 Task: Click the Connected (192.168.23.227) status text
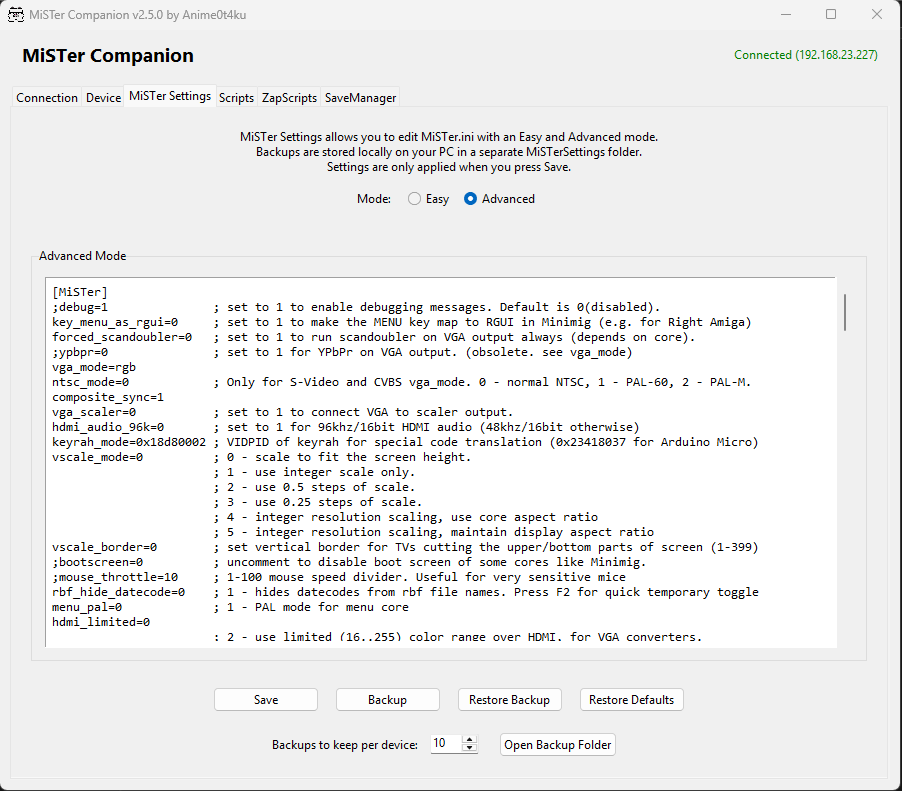805,55
